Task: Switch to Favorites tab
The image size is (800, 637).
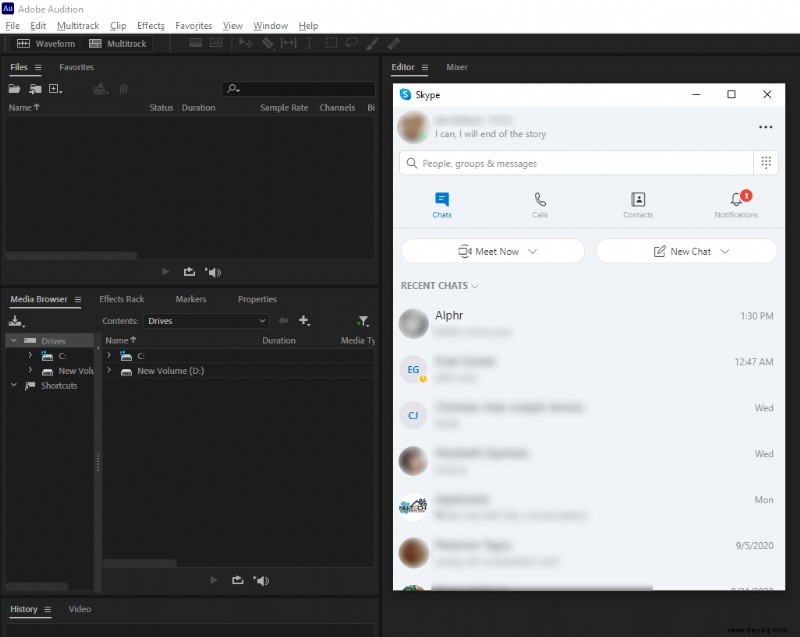Action: point(77,67)
